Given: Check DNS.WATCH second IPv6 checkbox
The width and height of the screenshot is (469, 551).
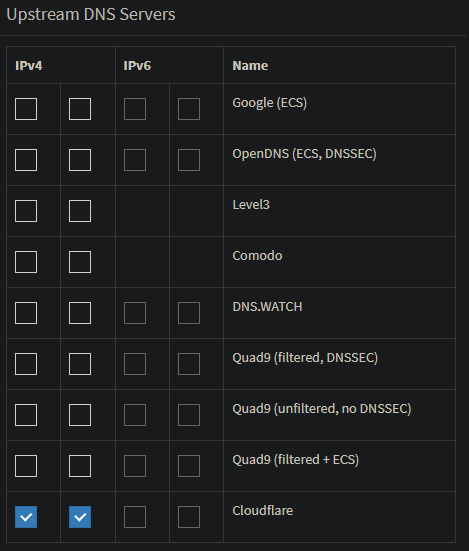Looking at the screenshot, I should point(189,313).
